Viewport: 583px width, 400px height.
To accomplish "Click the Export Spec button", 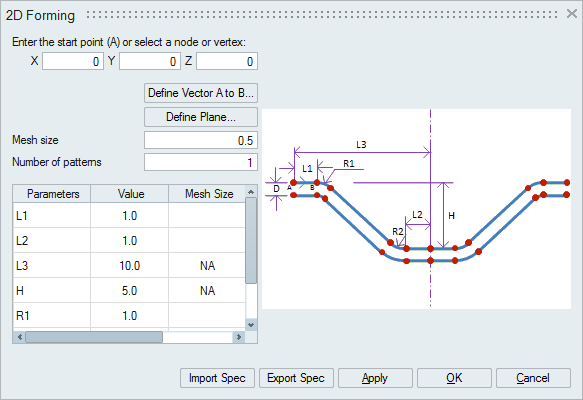I will [296, 378].
